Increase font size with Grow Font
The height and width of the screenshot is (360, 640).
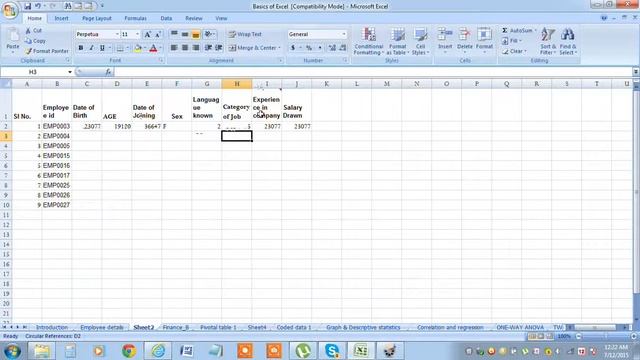tap(147, 34)
